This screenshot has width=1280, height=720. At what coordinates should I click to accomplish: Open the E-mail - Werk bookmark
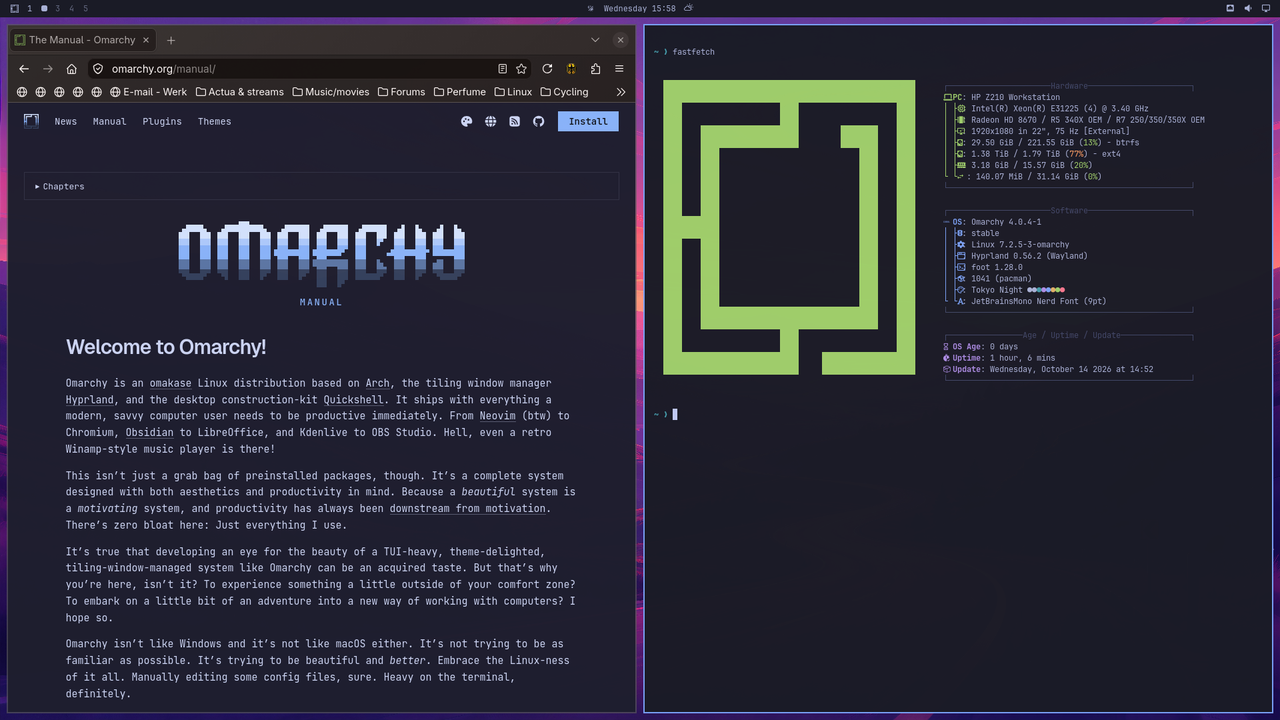tap(148, 92)
